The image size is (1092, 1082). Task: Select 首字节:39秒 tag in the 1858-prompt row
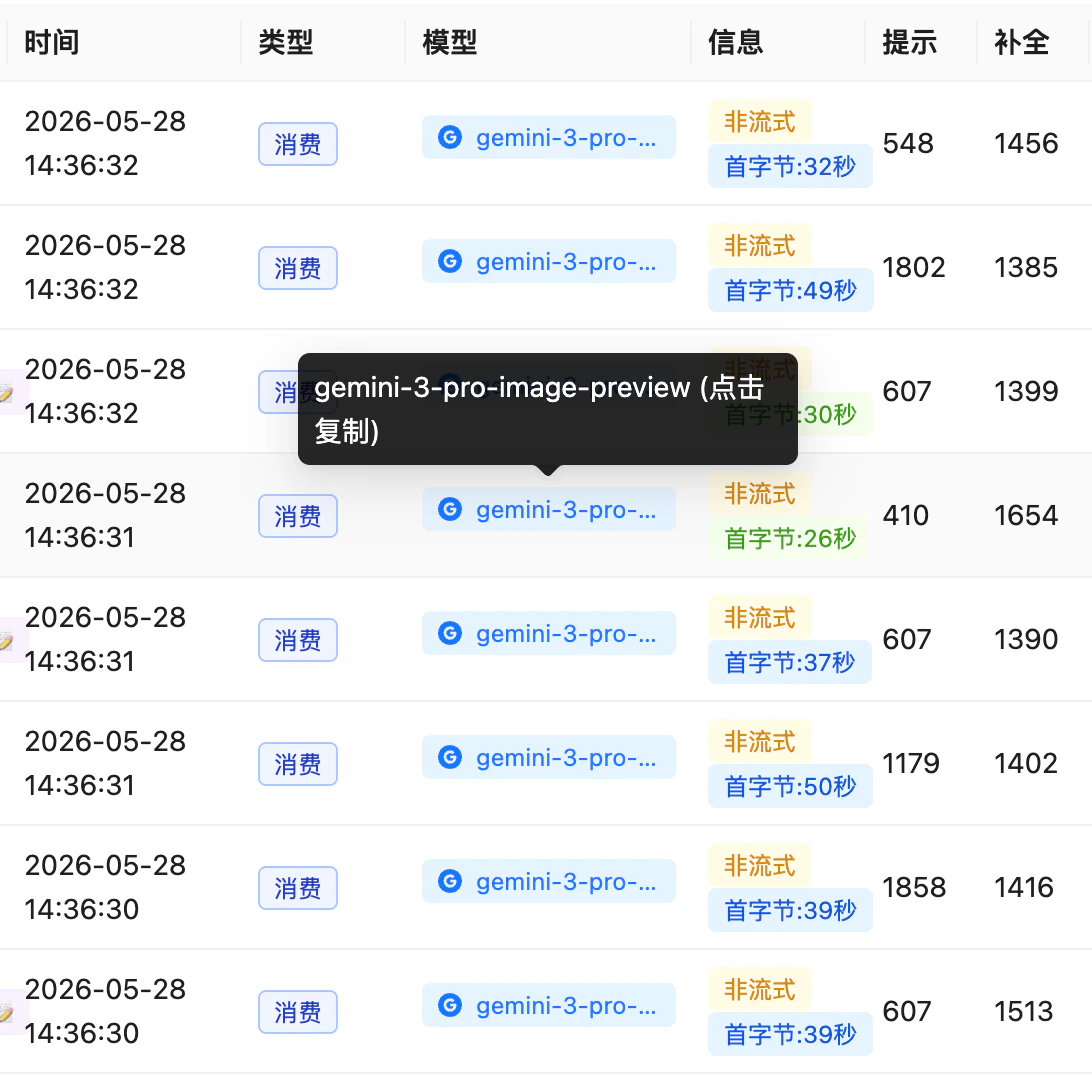(790, 909)
